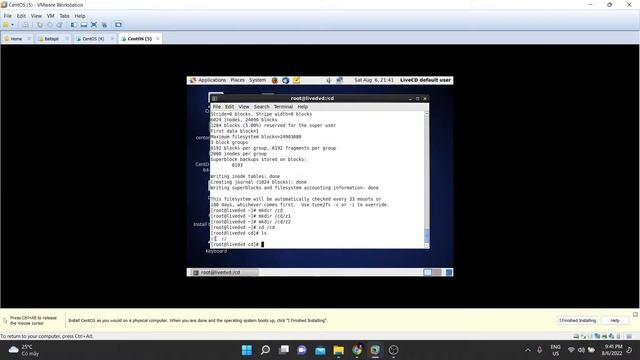Image resolution: width=640 pixels, height=360 pixels.
Task: Enter full screen mode icon
Action: tap(94, 25)
